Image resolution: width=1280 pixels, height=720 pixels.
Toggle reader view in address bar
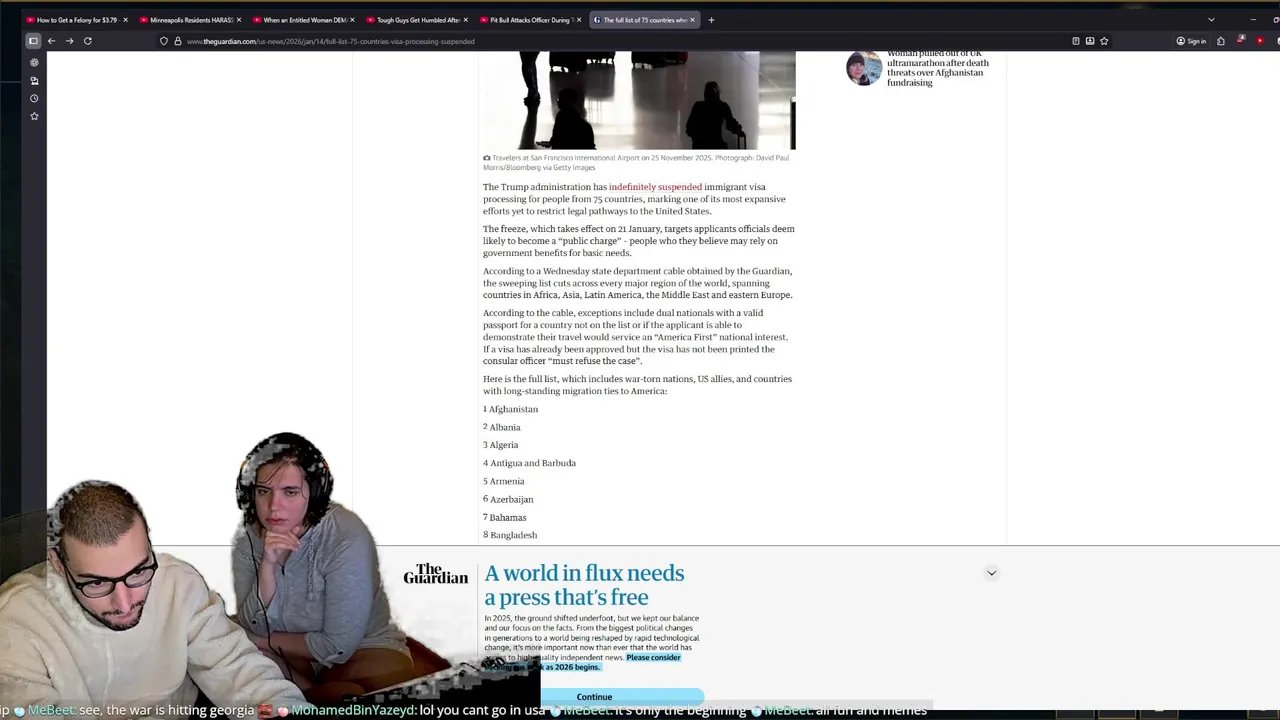tap(1076, 41)
